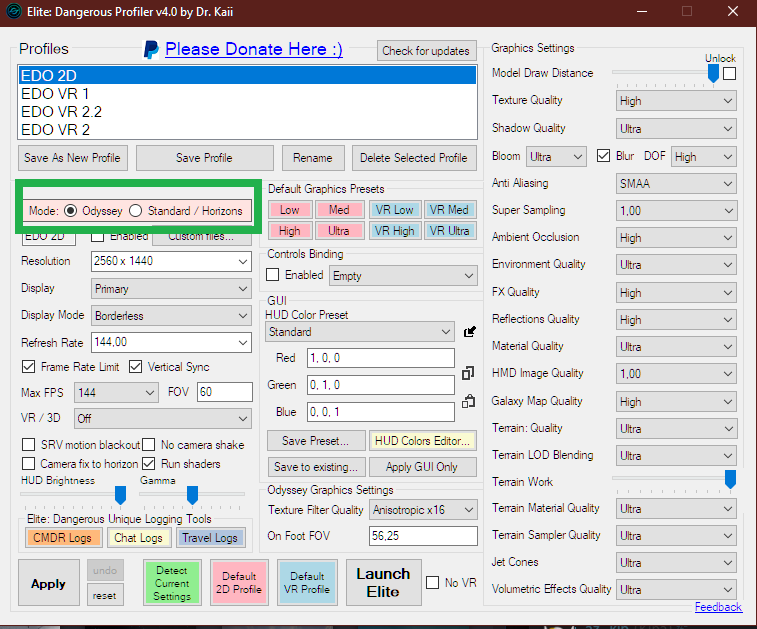Click the Launch Elite button
Image resolution: width=757 pixels, height=629 pixels.
coord(383,583)
